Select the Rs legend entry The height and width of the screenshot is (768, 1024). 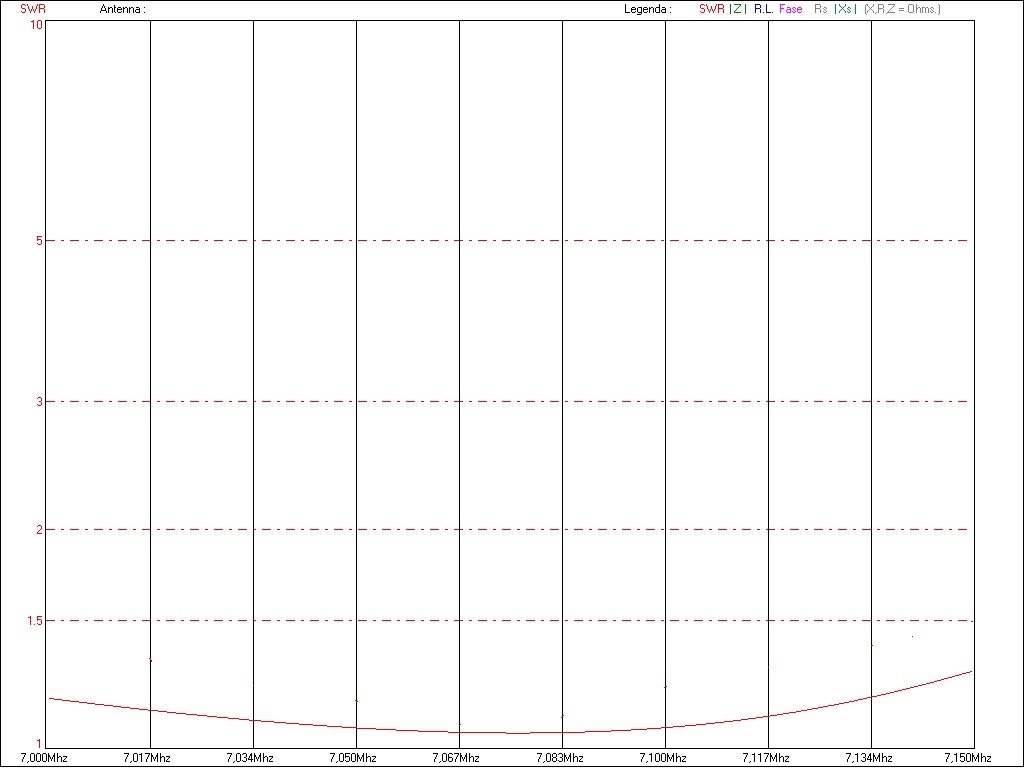pyautogui.click(x=821, y=9)
